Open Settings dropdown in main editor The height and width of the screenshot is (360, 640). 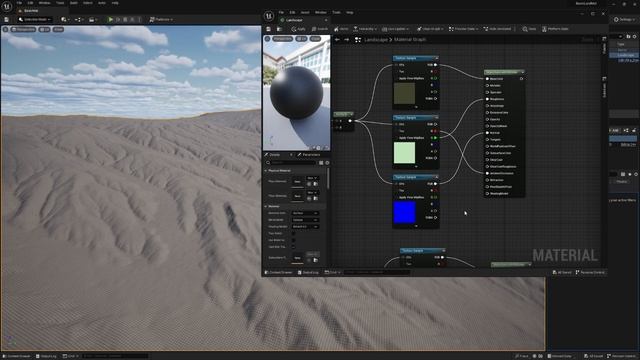624,19
